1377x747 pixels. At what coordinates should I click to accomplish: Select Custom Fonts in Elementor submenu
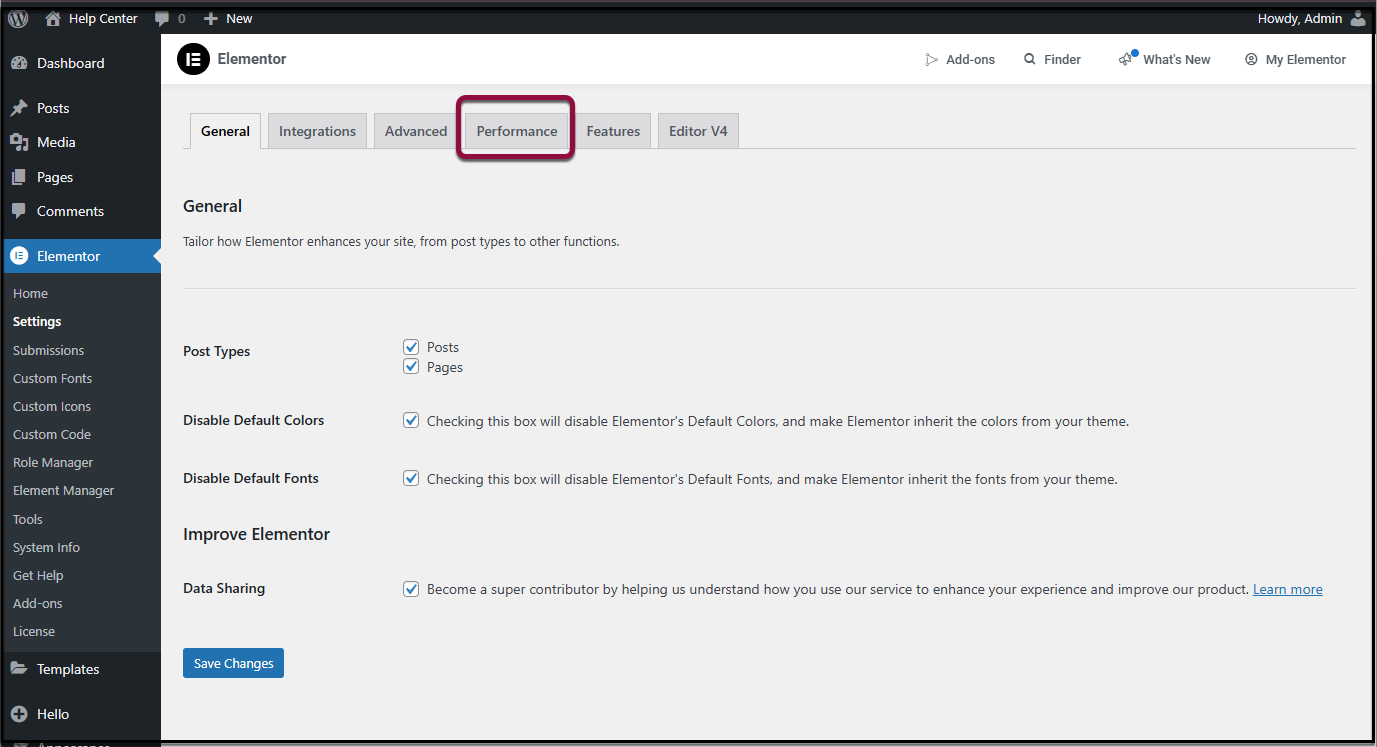52,378
